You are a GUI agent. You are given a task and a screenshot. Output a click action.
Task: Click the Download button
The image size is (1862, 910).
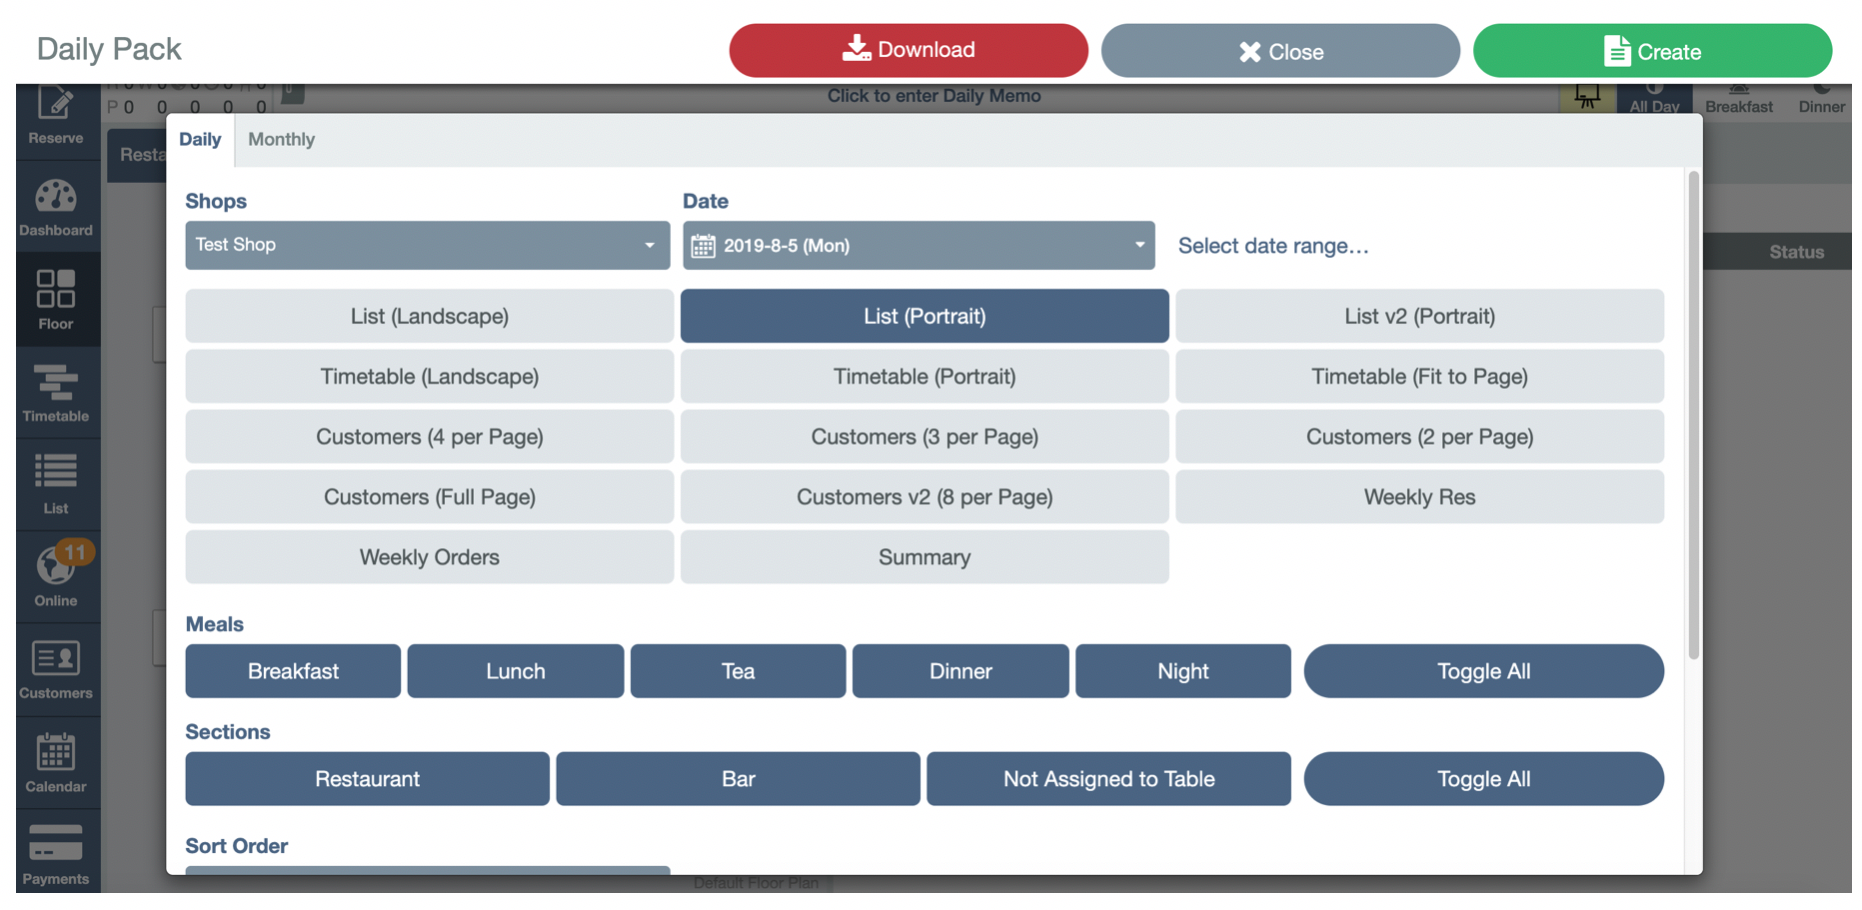[908, 50]
